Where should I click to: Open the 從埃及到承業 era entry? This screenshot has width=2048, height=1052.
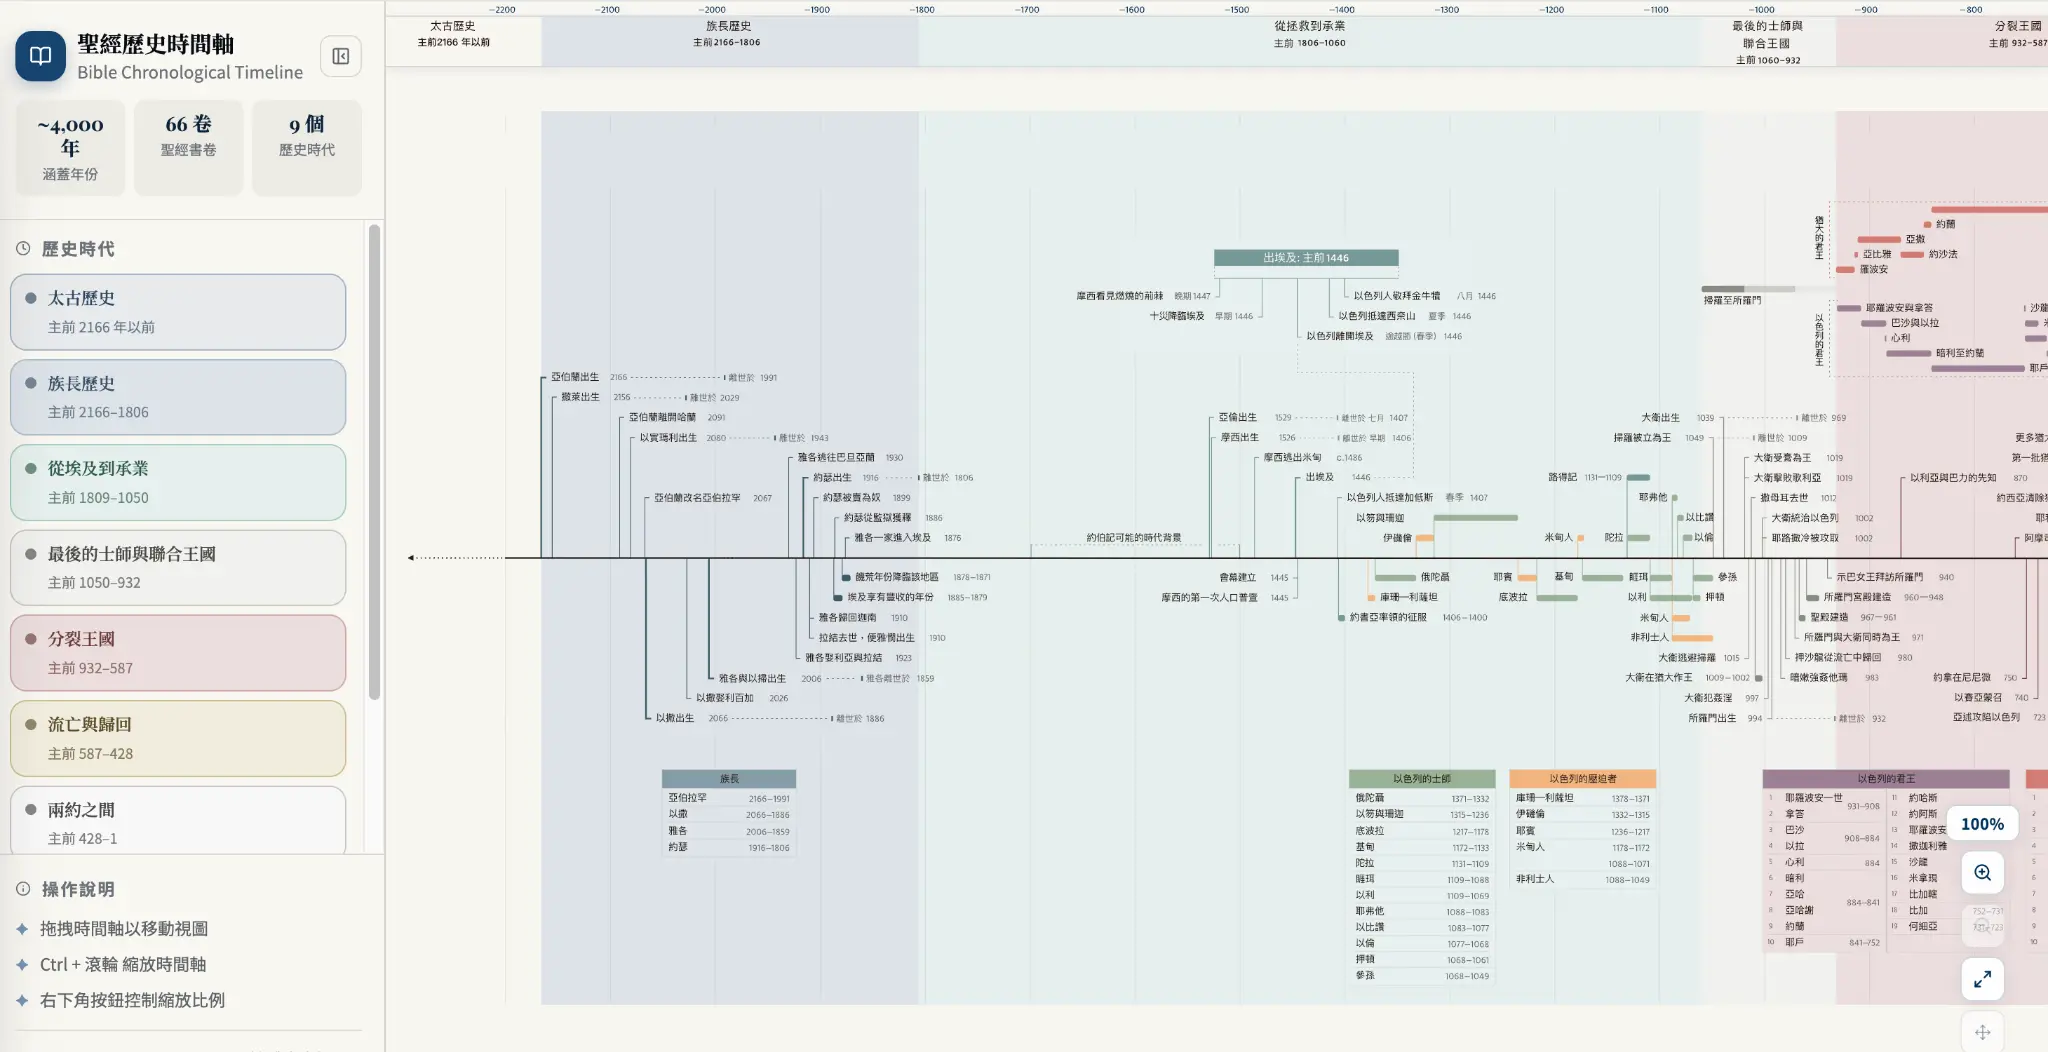pos(178,483)
